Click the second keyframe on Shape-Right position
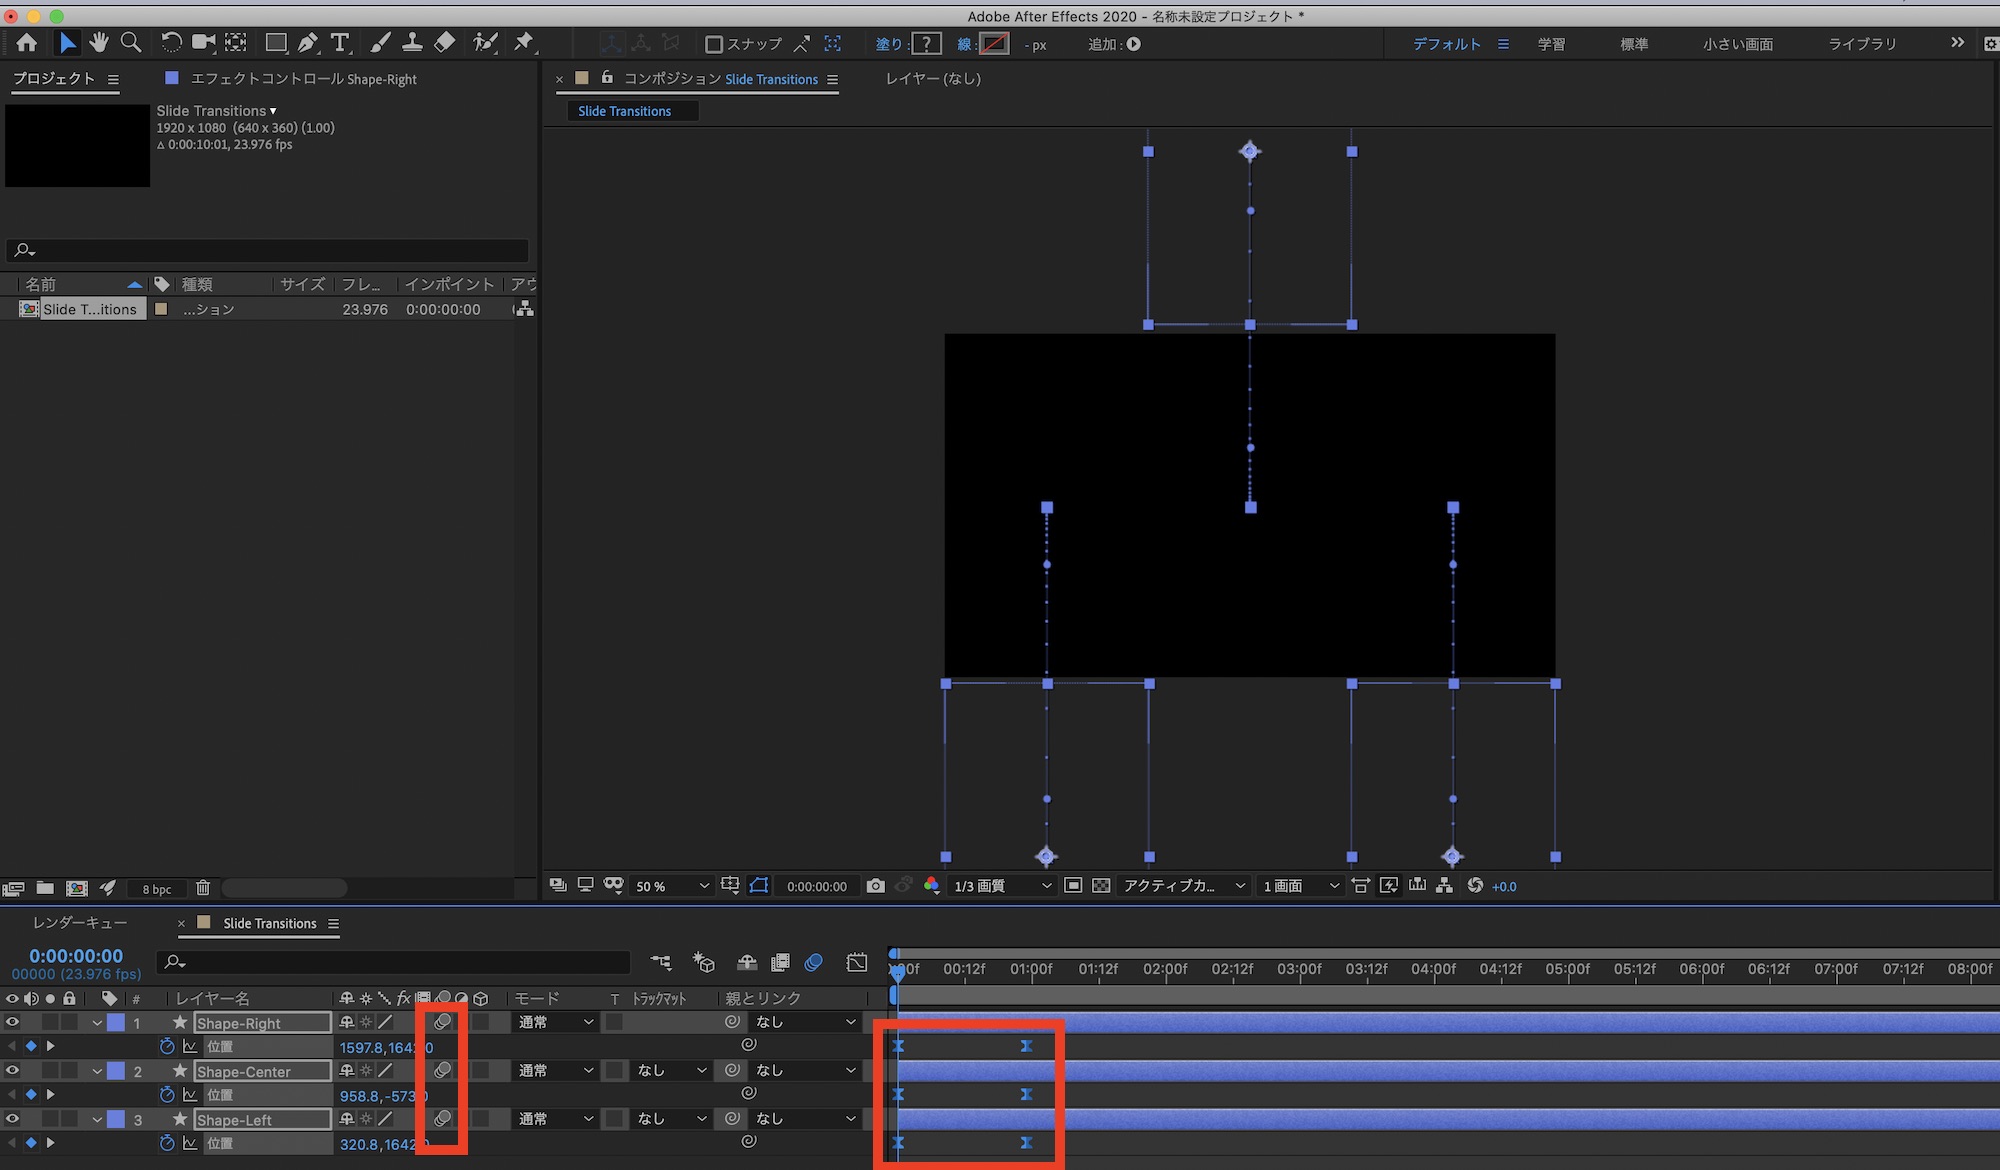This screenshot has width=2000, height=1170. click(1026, 1046)
